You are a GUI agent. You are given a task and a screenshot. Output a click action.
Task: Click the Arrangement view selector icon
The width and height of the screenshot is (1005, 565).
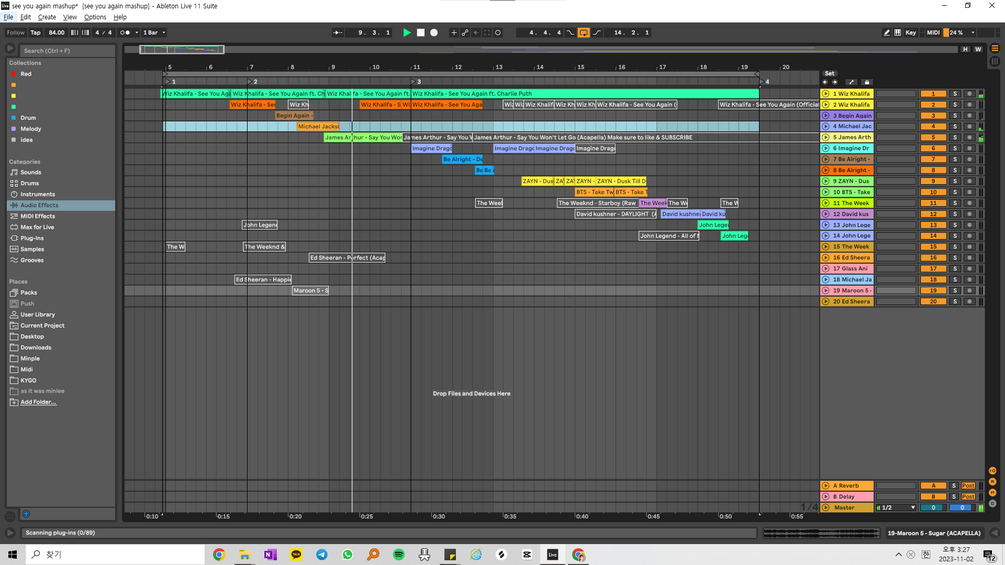tap(995, 49)
